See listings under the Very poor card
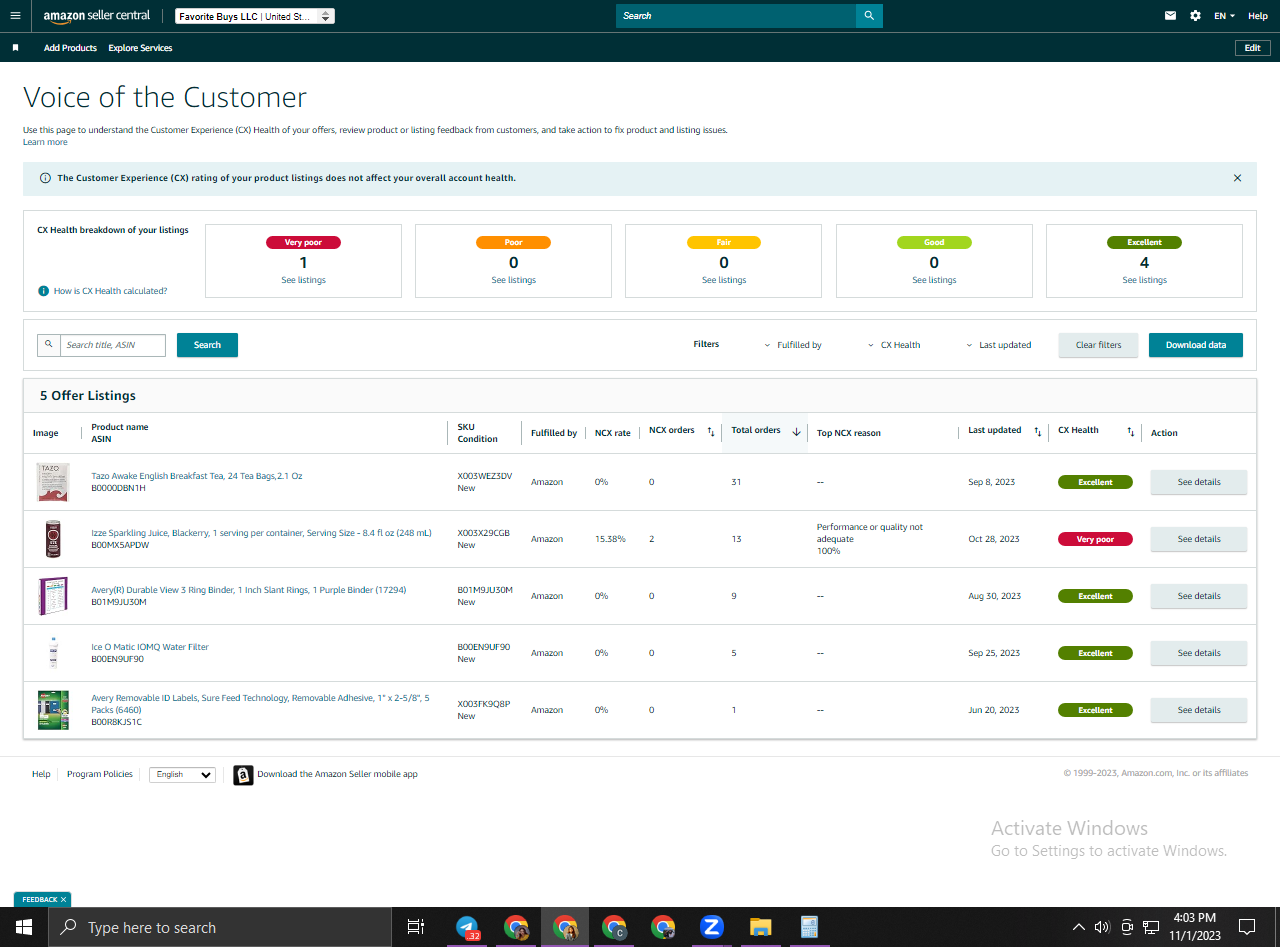 [x=303, y=280]
